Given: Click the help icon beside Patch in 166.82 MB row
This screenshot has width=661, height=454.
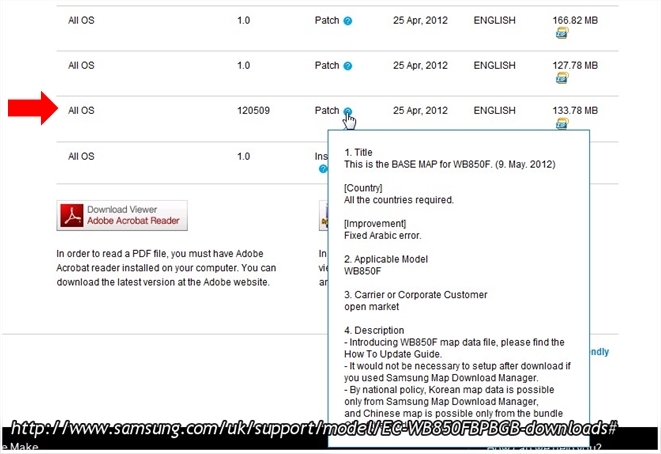Looking at the screenshot, I should [x=348, y=21].
